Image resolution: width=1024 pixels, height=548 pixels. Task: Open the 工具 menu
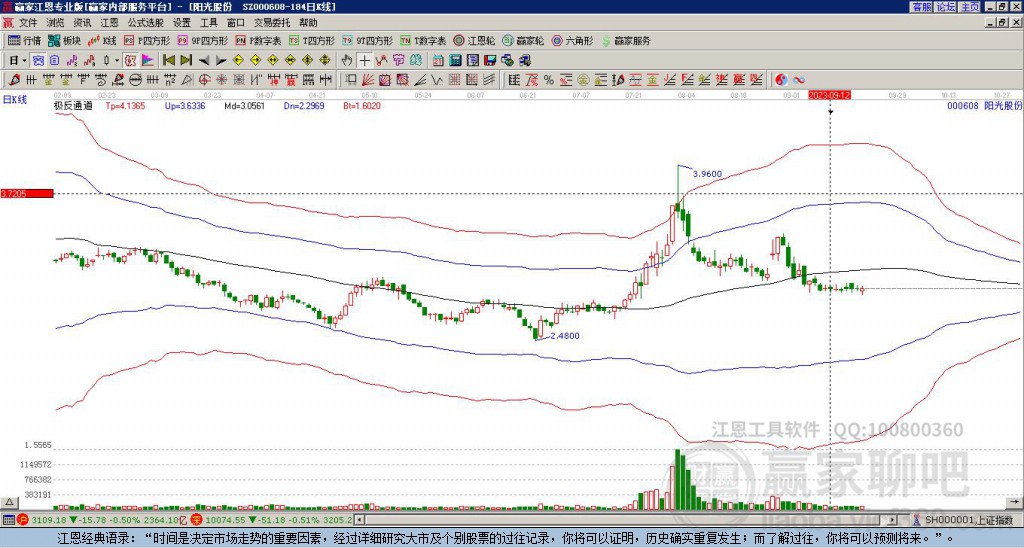pyautogui.click(x=209, y=23)
